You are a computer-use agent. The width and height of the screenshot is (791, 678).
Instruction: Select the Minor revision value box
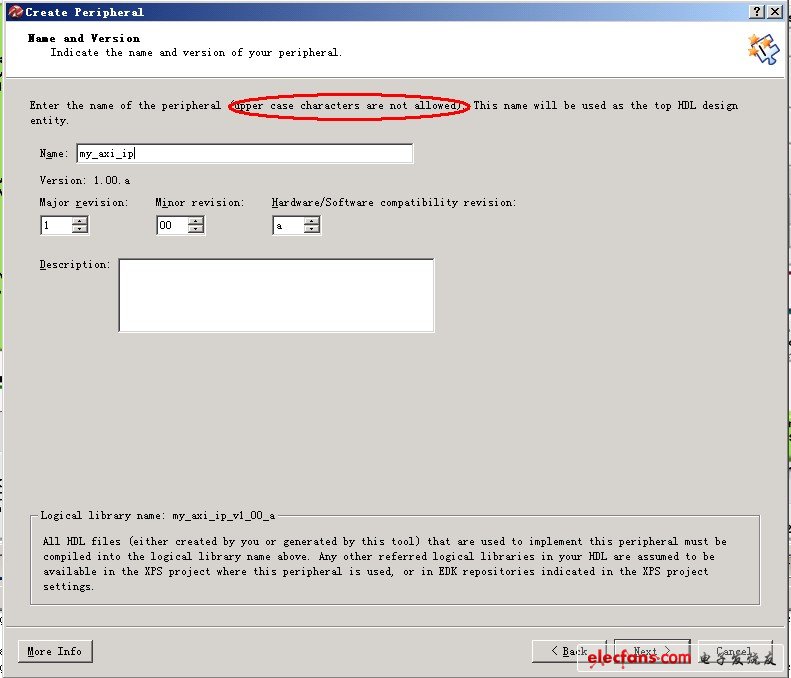coord(172,226)
